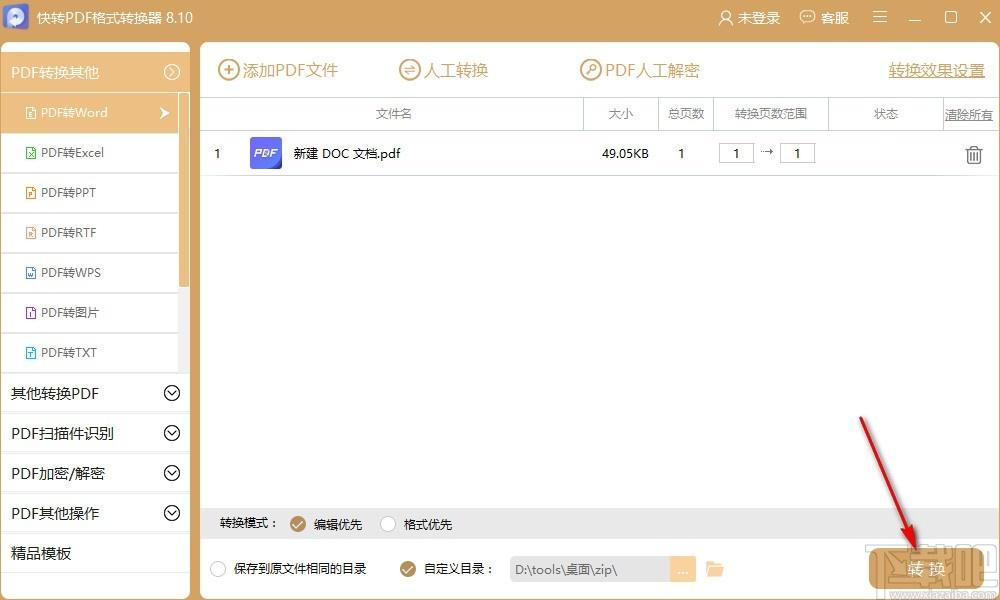Image resolution: width=1000 pixels, height=600 pixels.
Task: Start conversion with 转换 button
Action: (926, 568)
